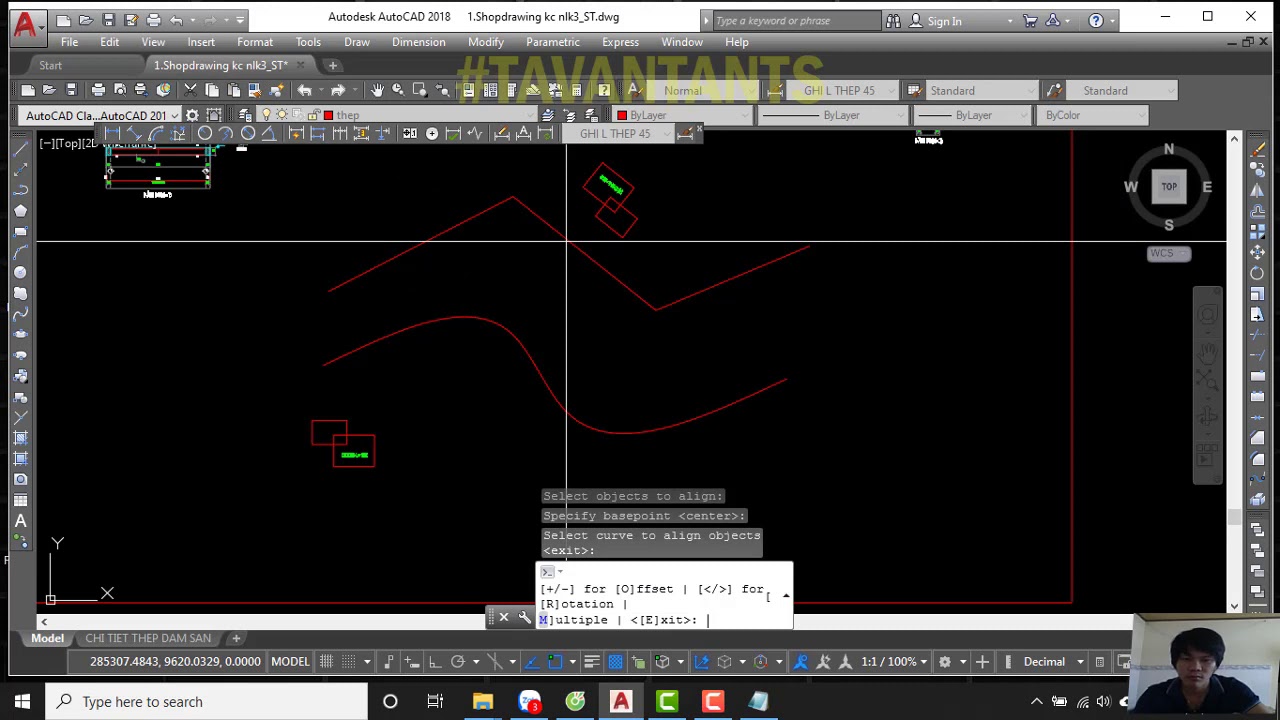1280x720 pixels.
Task: Open the Express menu
Action: click(620, 42)
